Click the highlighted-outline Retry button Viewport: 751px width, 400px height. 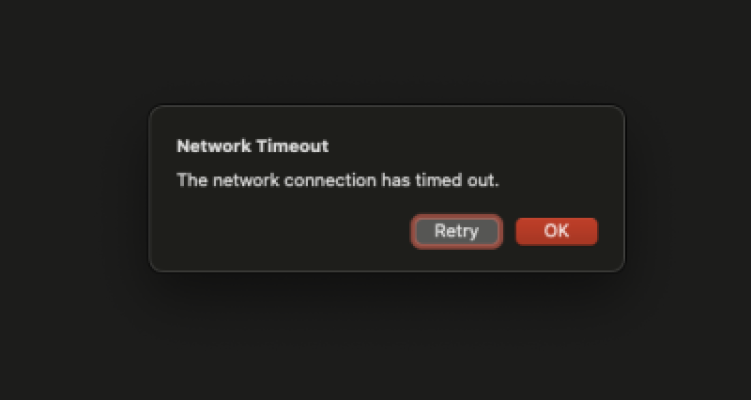click(x=456, y=231)
